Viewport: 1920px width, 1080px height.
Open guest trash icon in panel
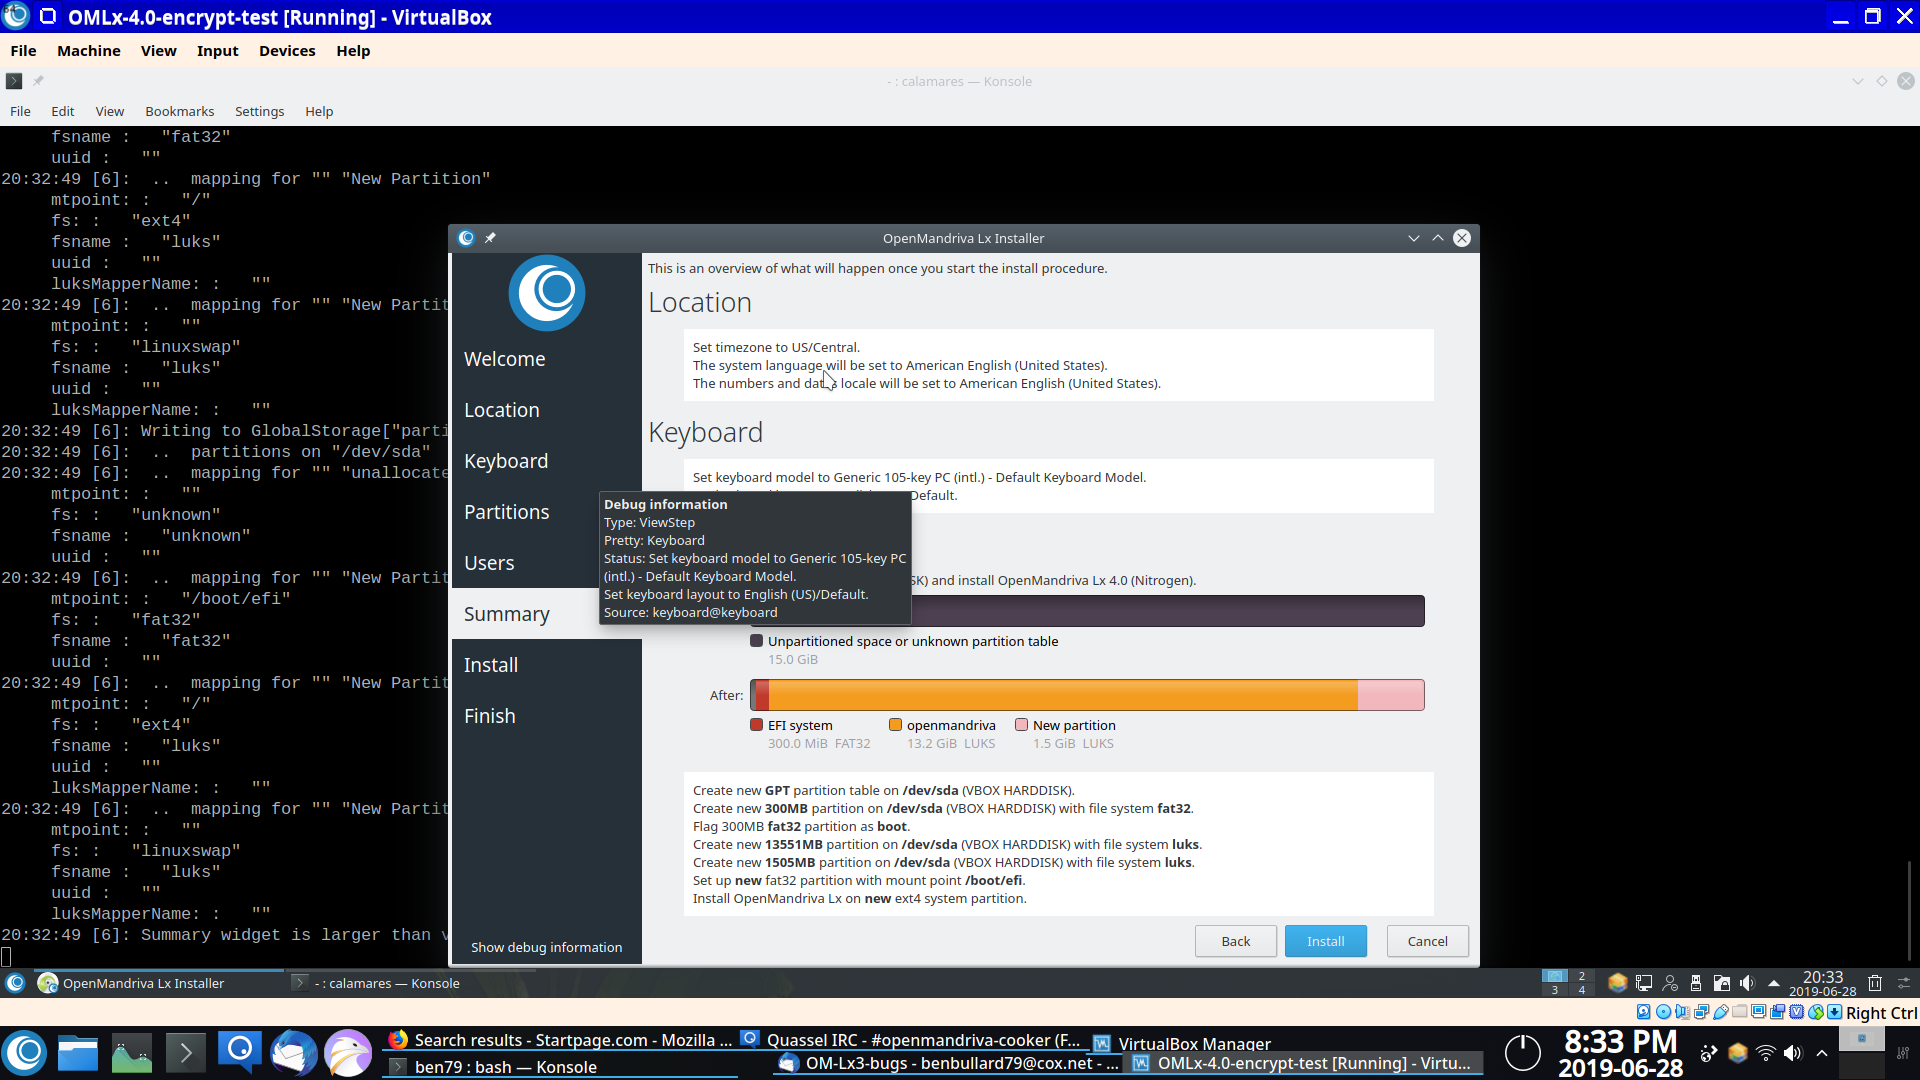1875,983
